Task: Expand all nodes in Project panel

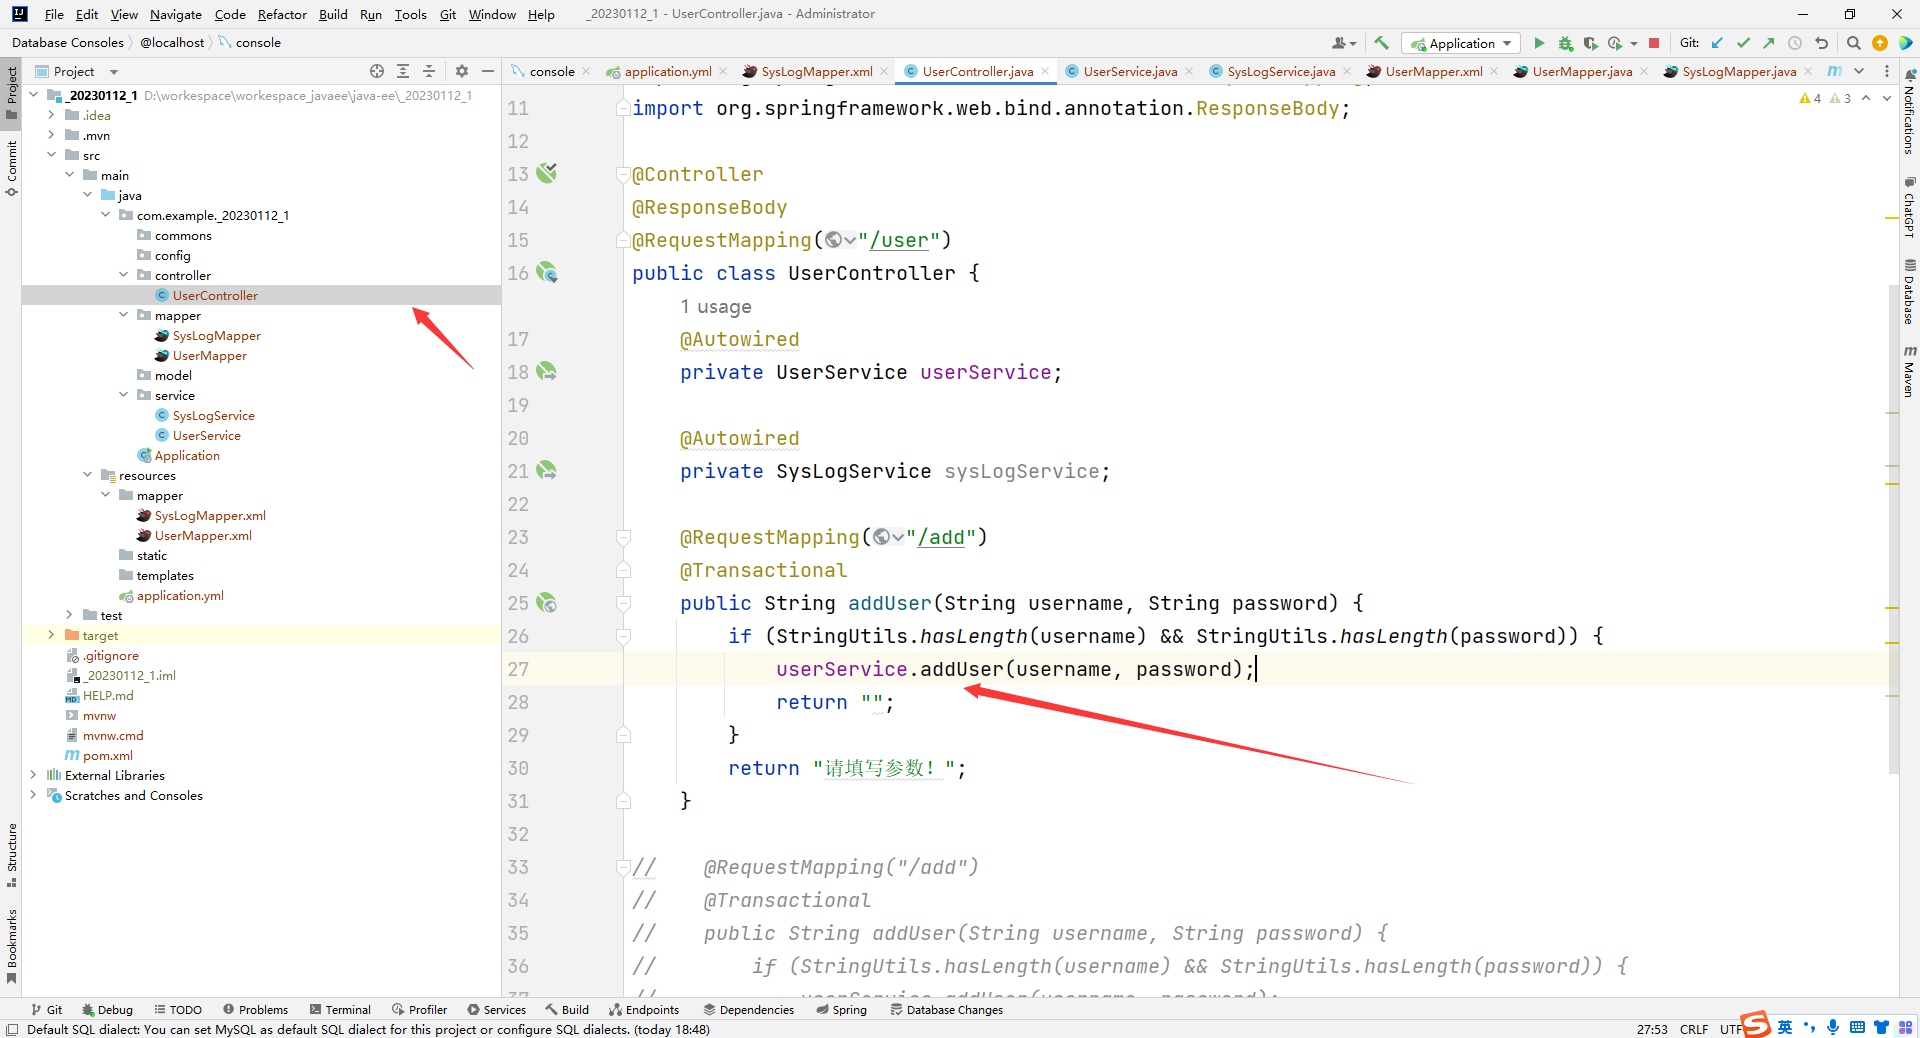Action: (x=403, y=71)
